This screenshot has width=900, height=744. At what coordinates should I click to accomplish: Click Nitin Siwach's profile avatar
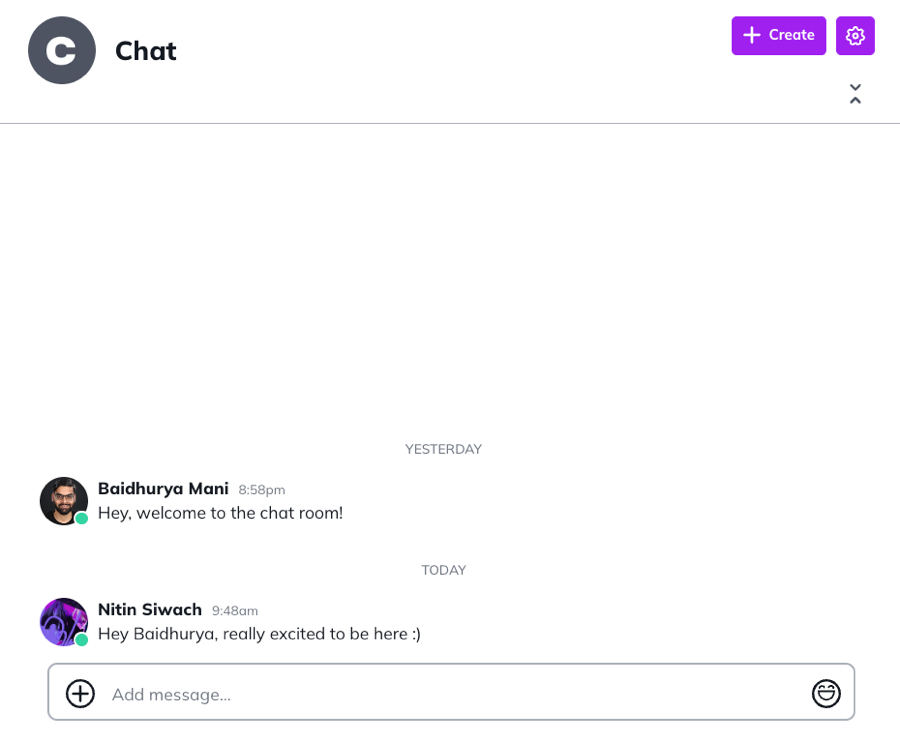pyautogui.click(x=63, y=621)
